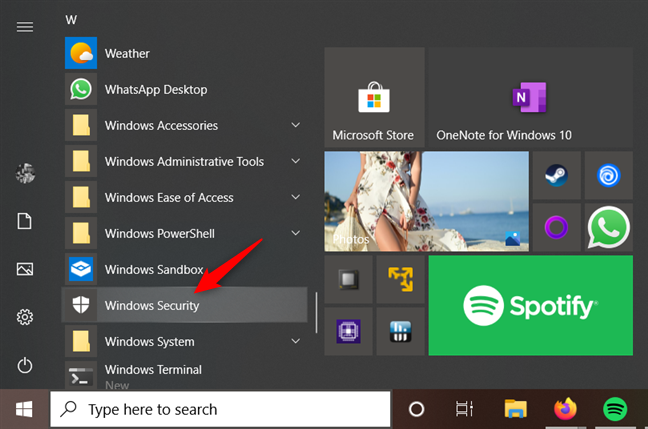Open the WhatsApp tile in the tile grid

[608, 228]
